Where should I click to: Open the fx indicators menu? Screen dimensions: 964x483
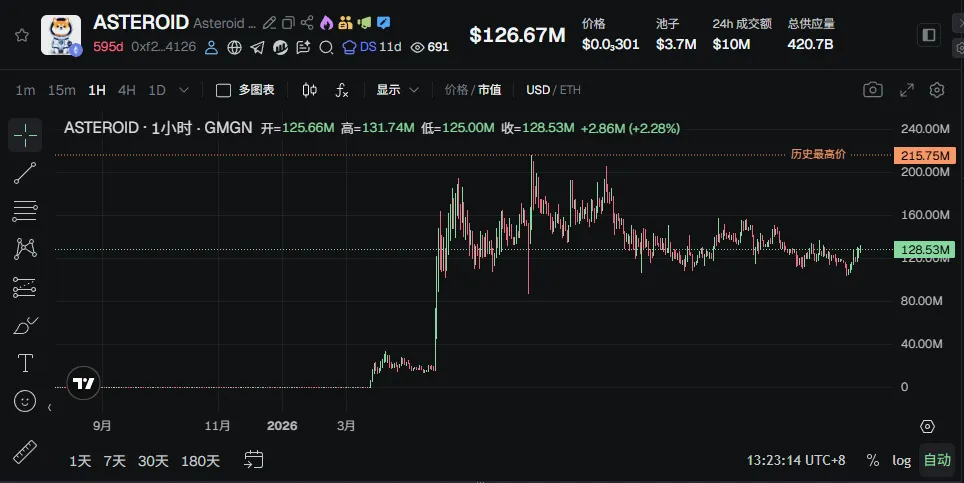tap(342, 90)
